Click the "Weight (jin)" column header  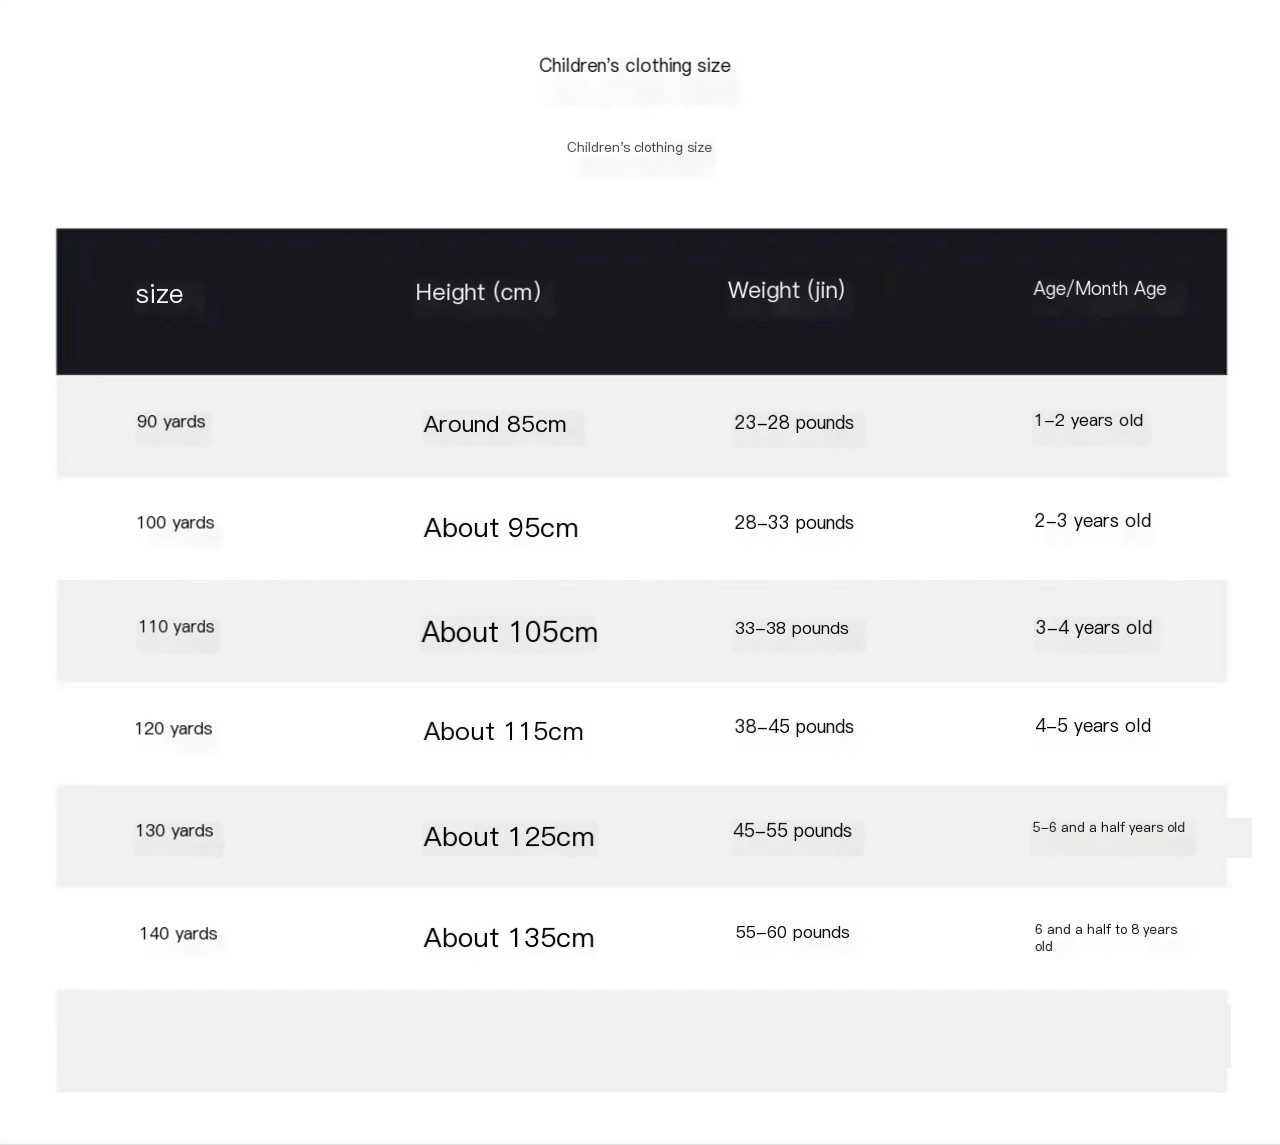pos(786,290)
